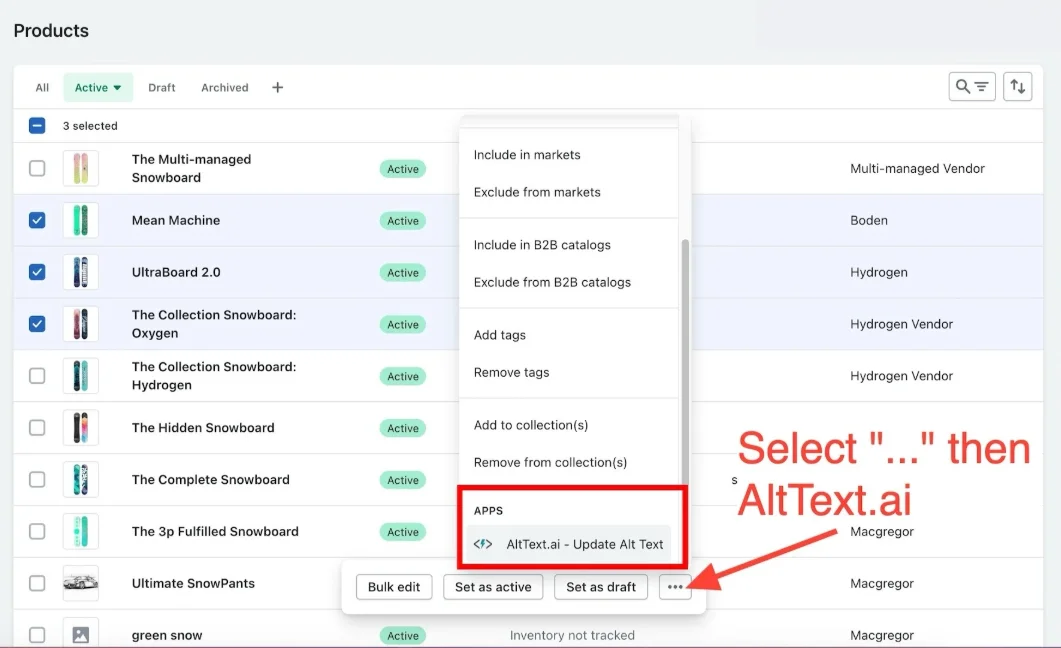Choose Add tags from the menu
The width and height of the screenshot is (1061, 648).
[499, 334]
